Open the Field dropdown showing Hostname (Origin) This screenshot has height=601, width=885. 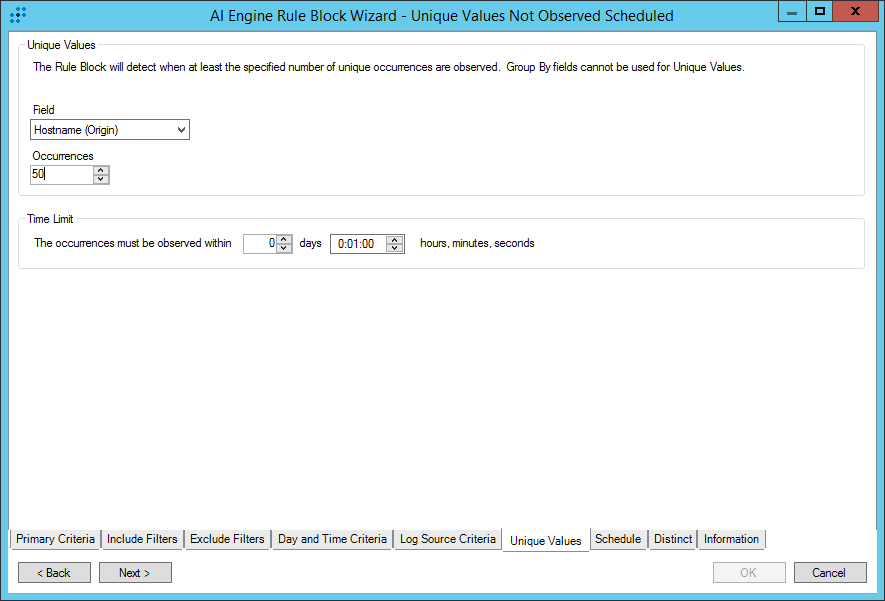(x=110, y=129)
